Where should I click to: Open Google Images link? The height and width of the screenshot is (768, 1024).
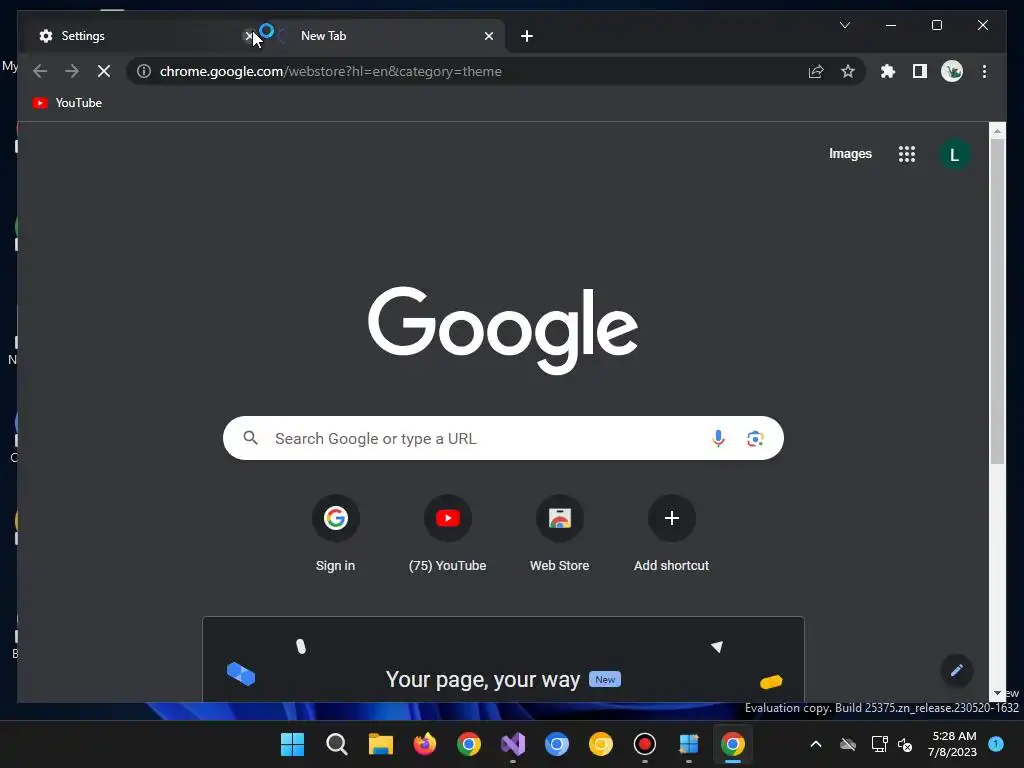(x=850, y=153)
